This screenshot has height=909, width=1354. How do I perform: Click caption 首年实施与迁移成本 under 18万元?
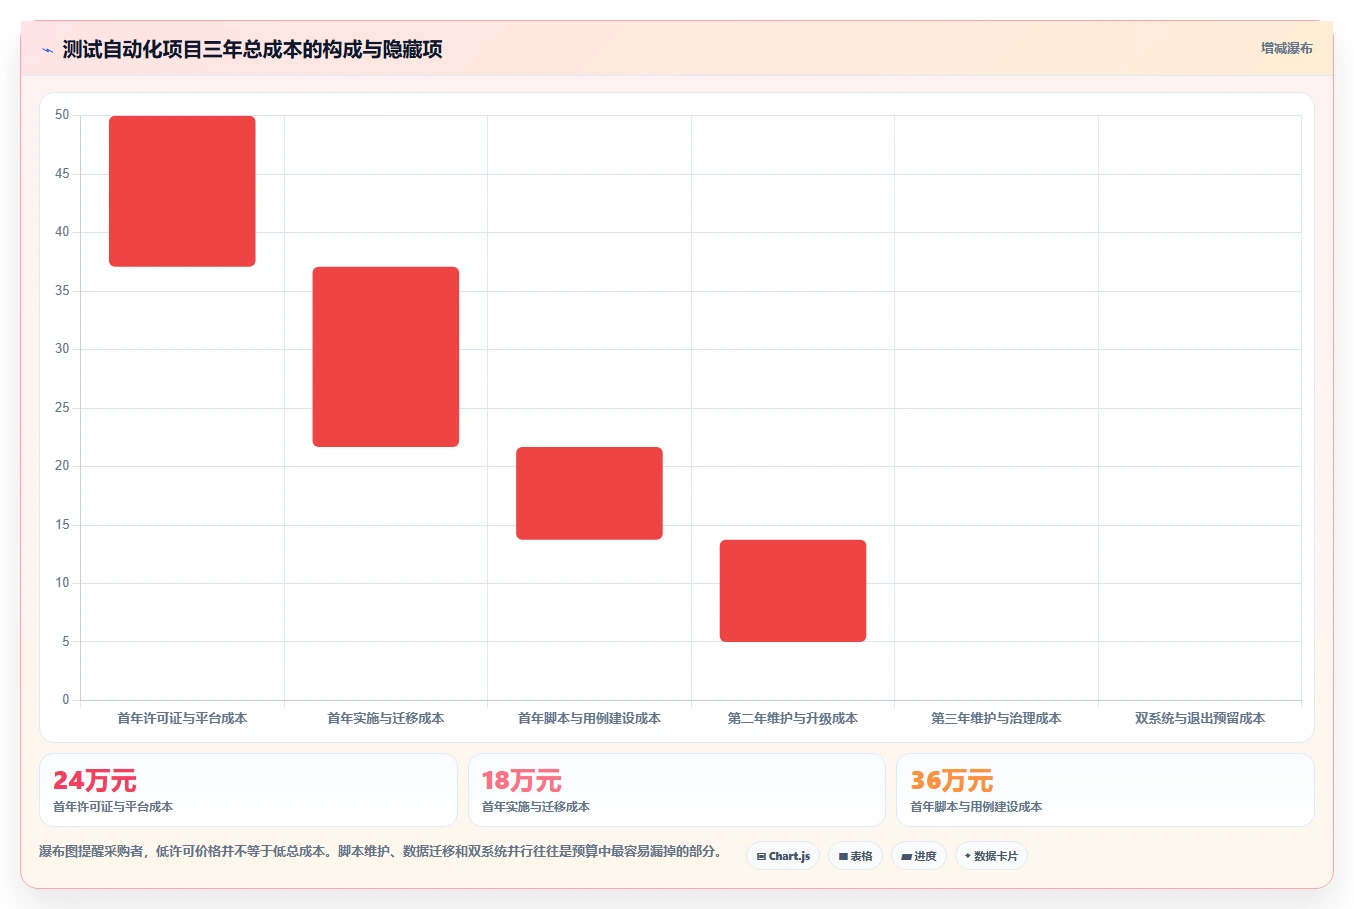(536, 807)
